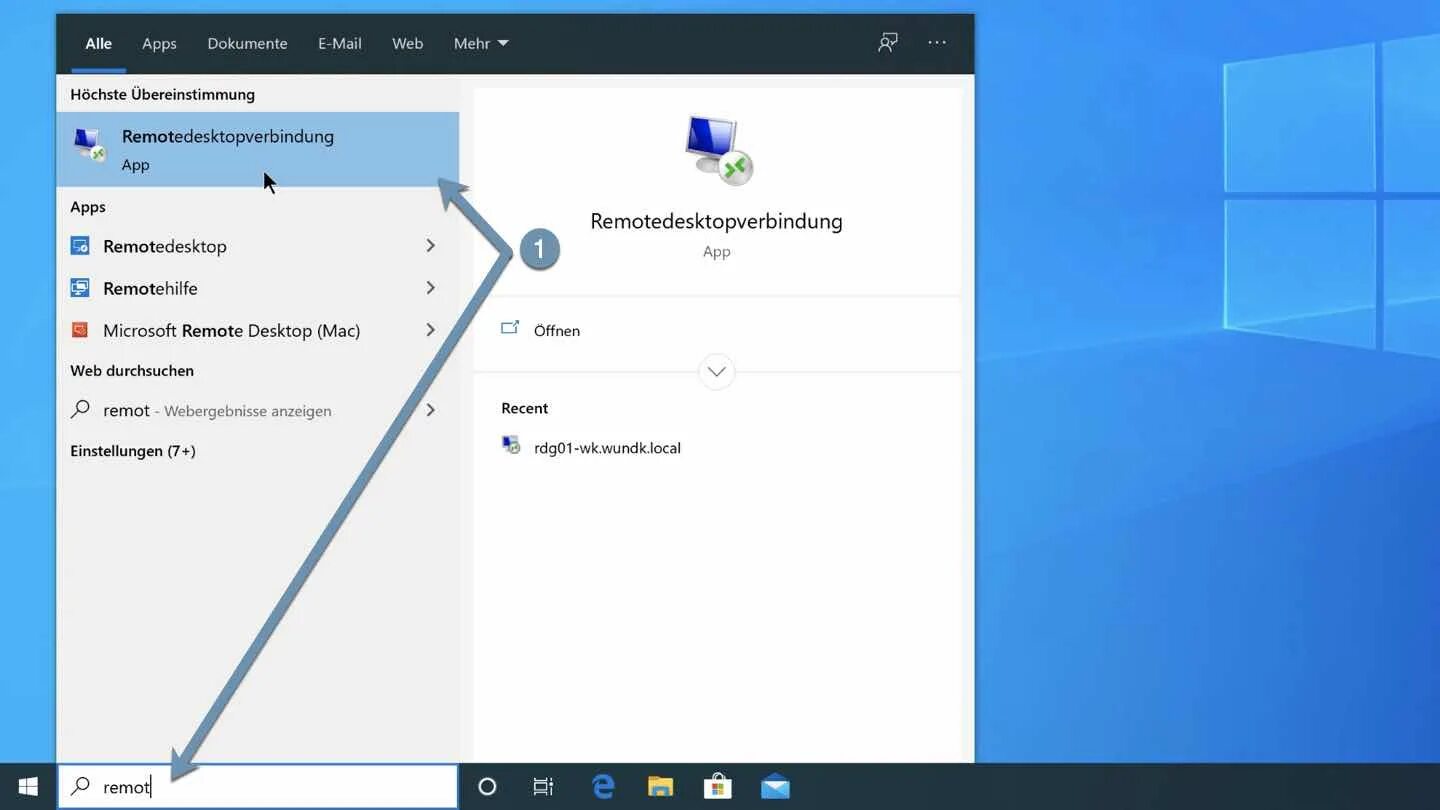
Task: Click the magnifier icon next to remot web result
Action: point(80,410)
